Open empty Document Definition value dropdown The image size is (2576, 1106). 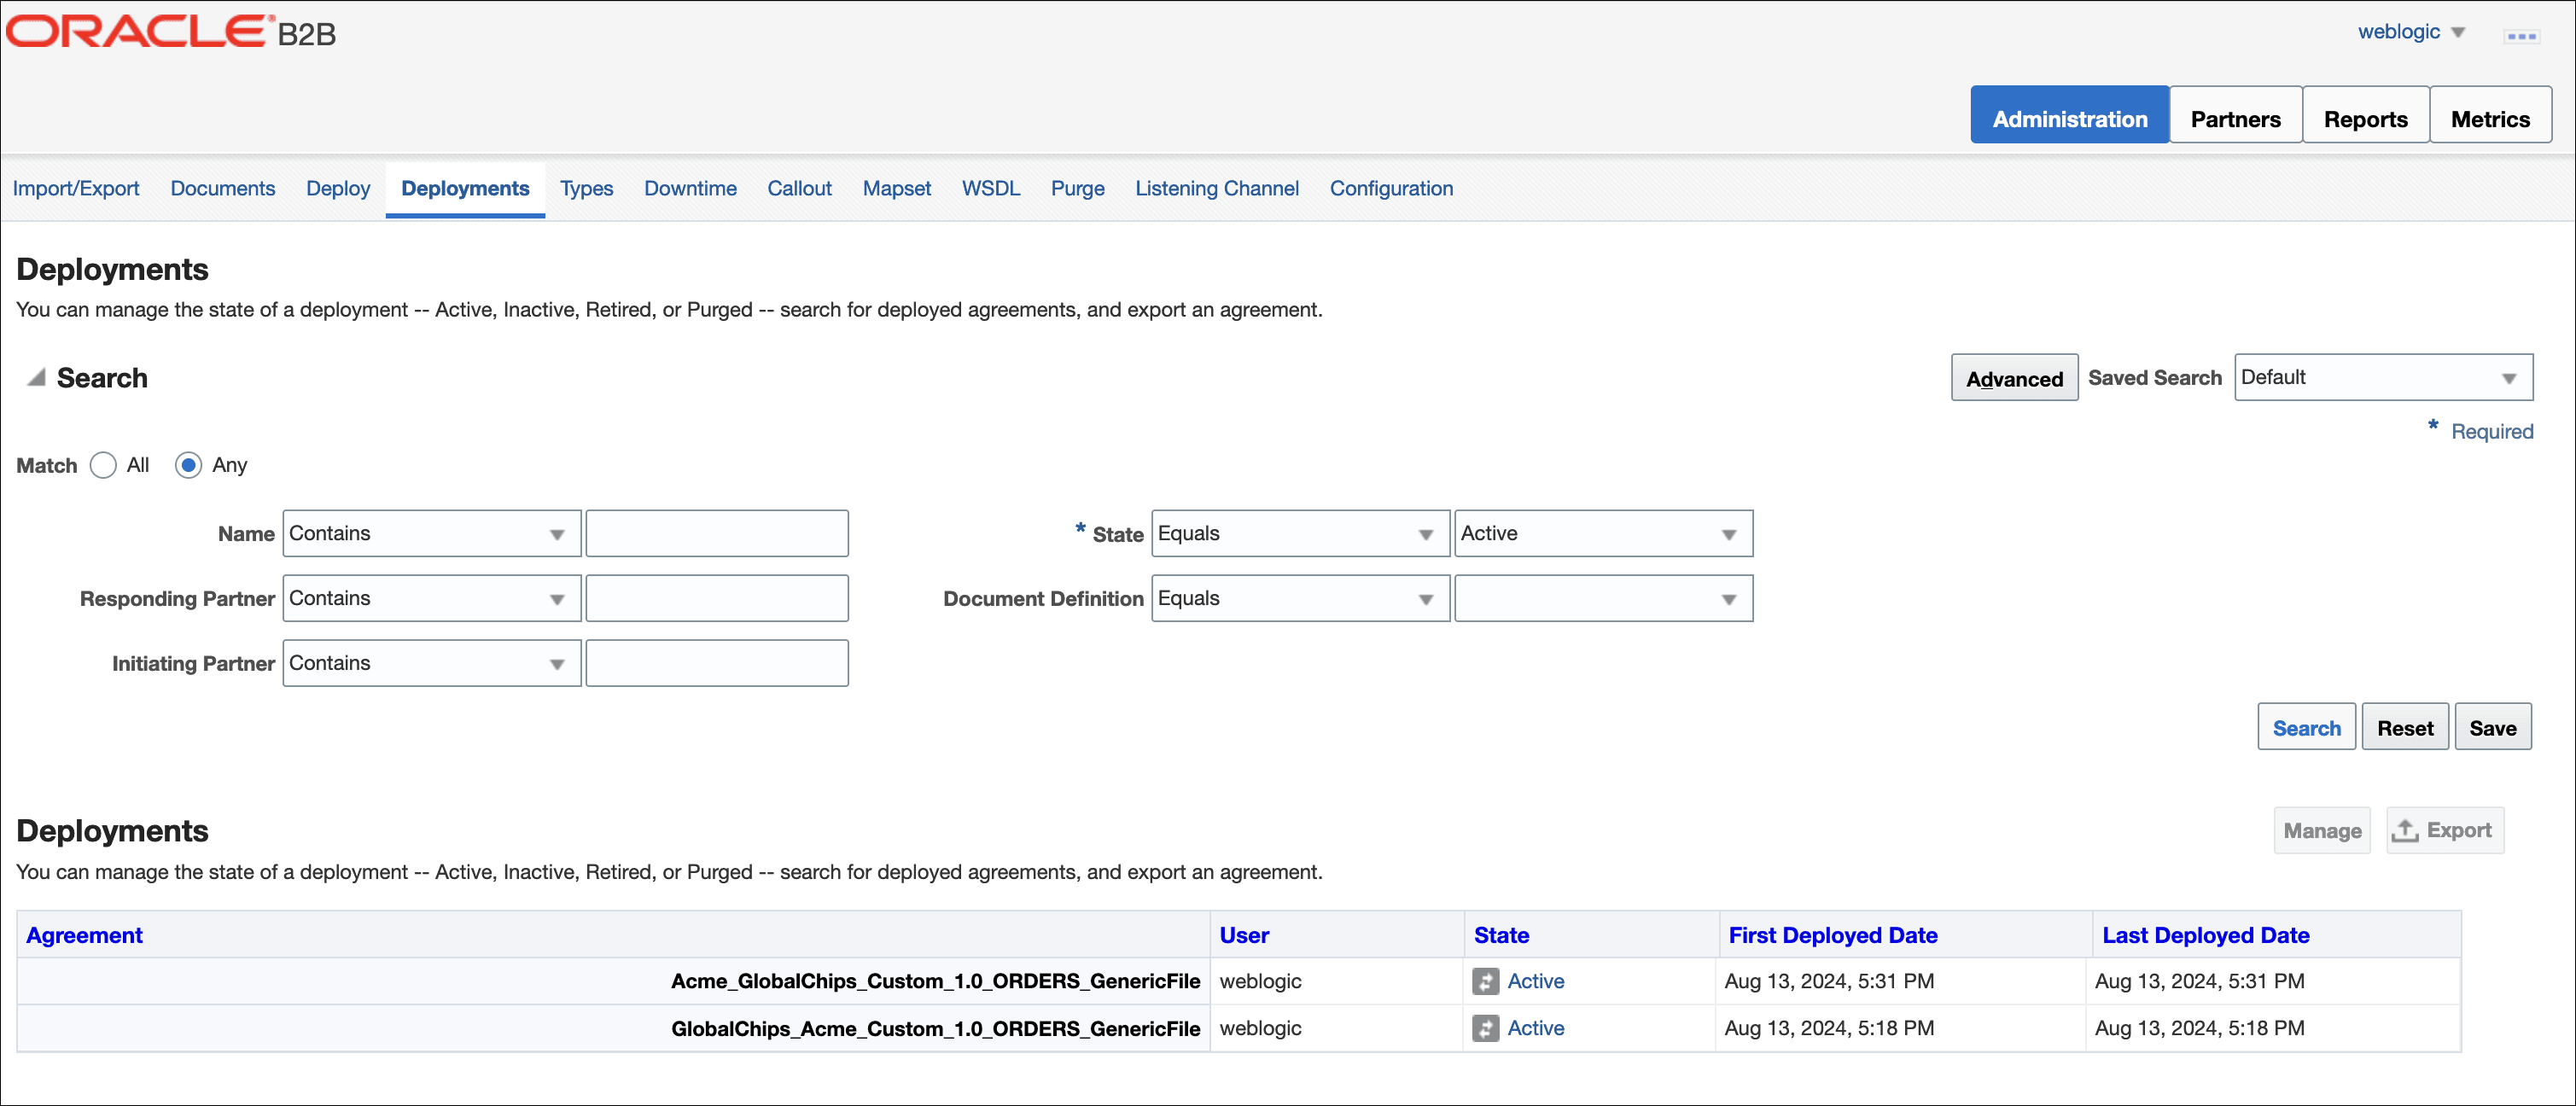1603,598
